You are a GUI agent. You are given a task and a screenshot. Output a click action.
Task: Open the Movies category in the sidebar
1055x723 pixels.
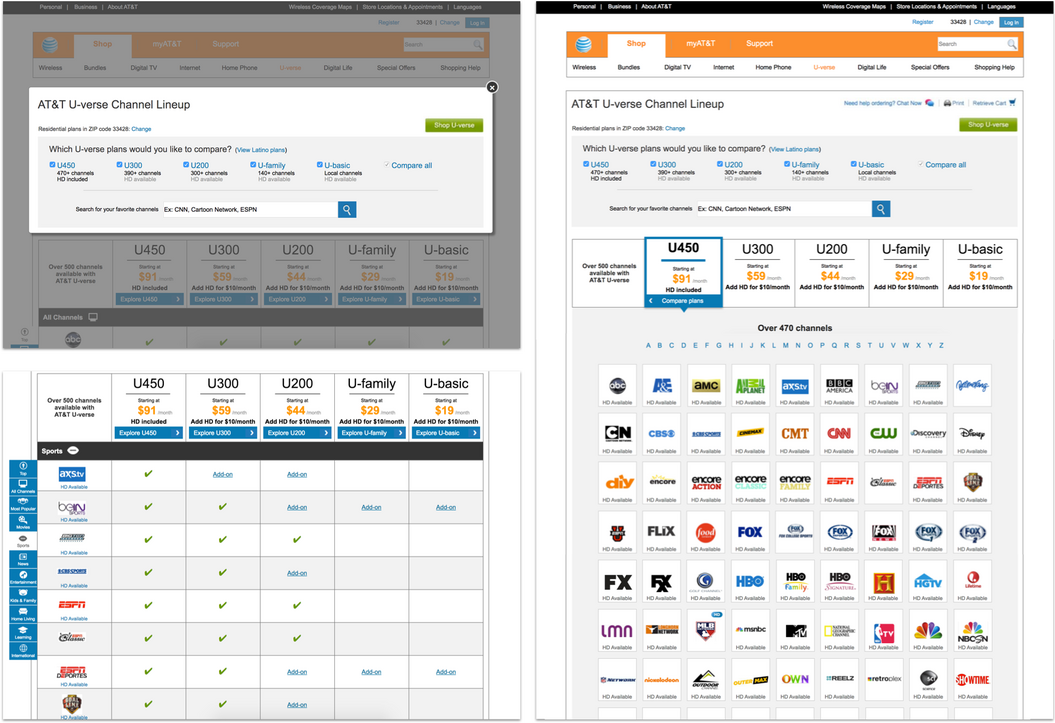click(22, 519)
